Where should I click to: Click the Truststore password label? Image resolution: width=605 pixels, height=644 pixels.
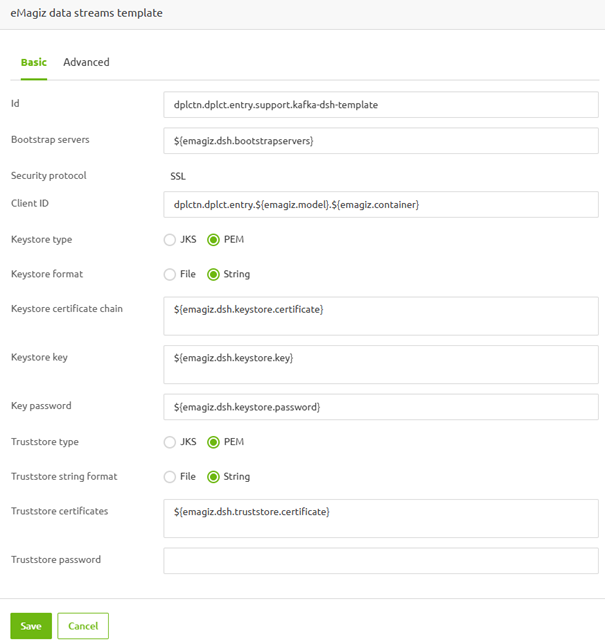point(56,560)
